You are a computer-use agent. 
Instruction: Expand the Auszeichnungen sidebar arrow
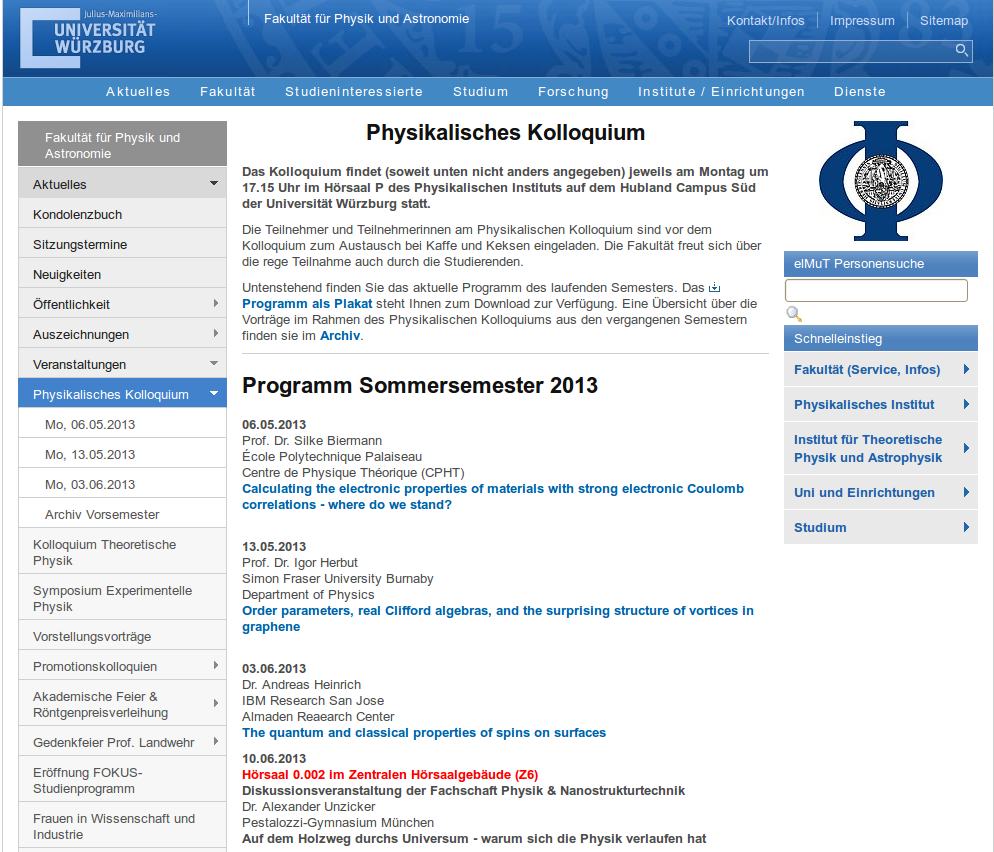tap(216, 333)
